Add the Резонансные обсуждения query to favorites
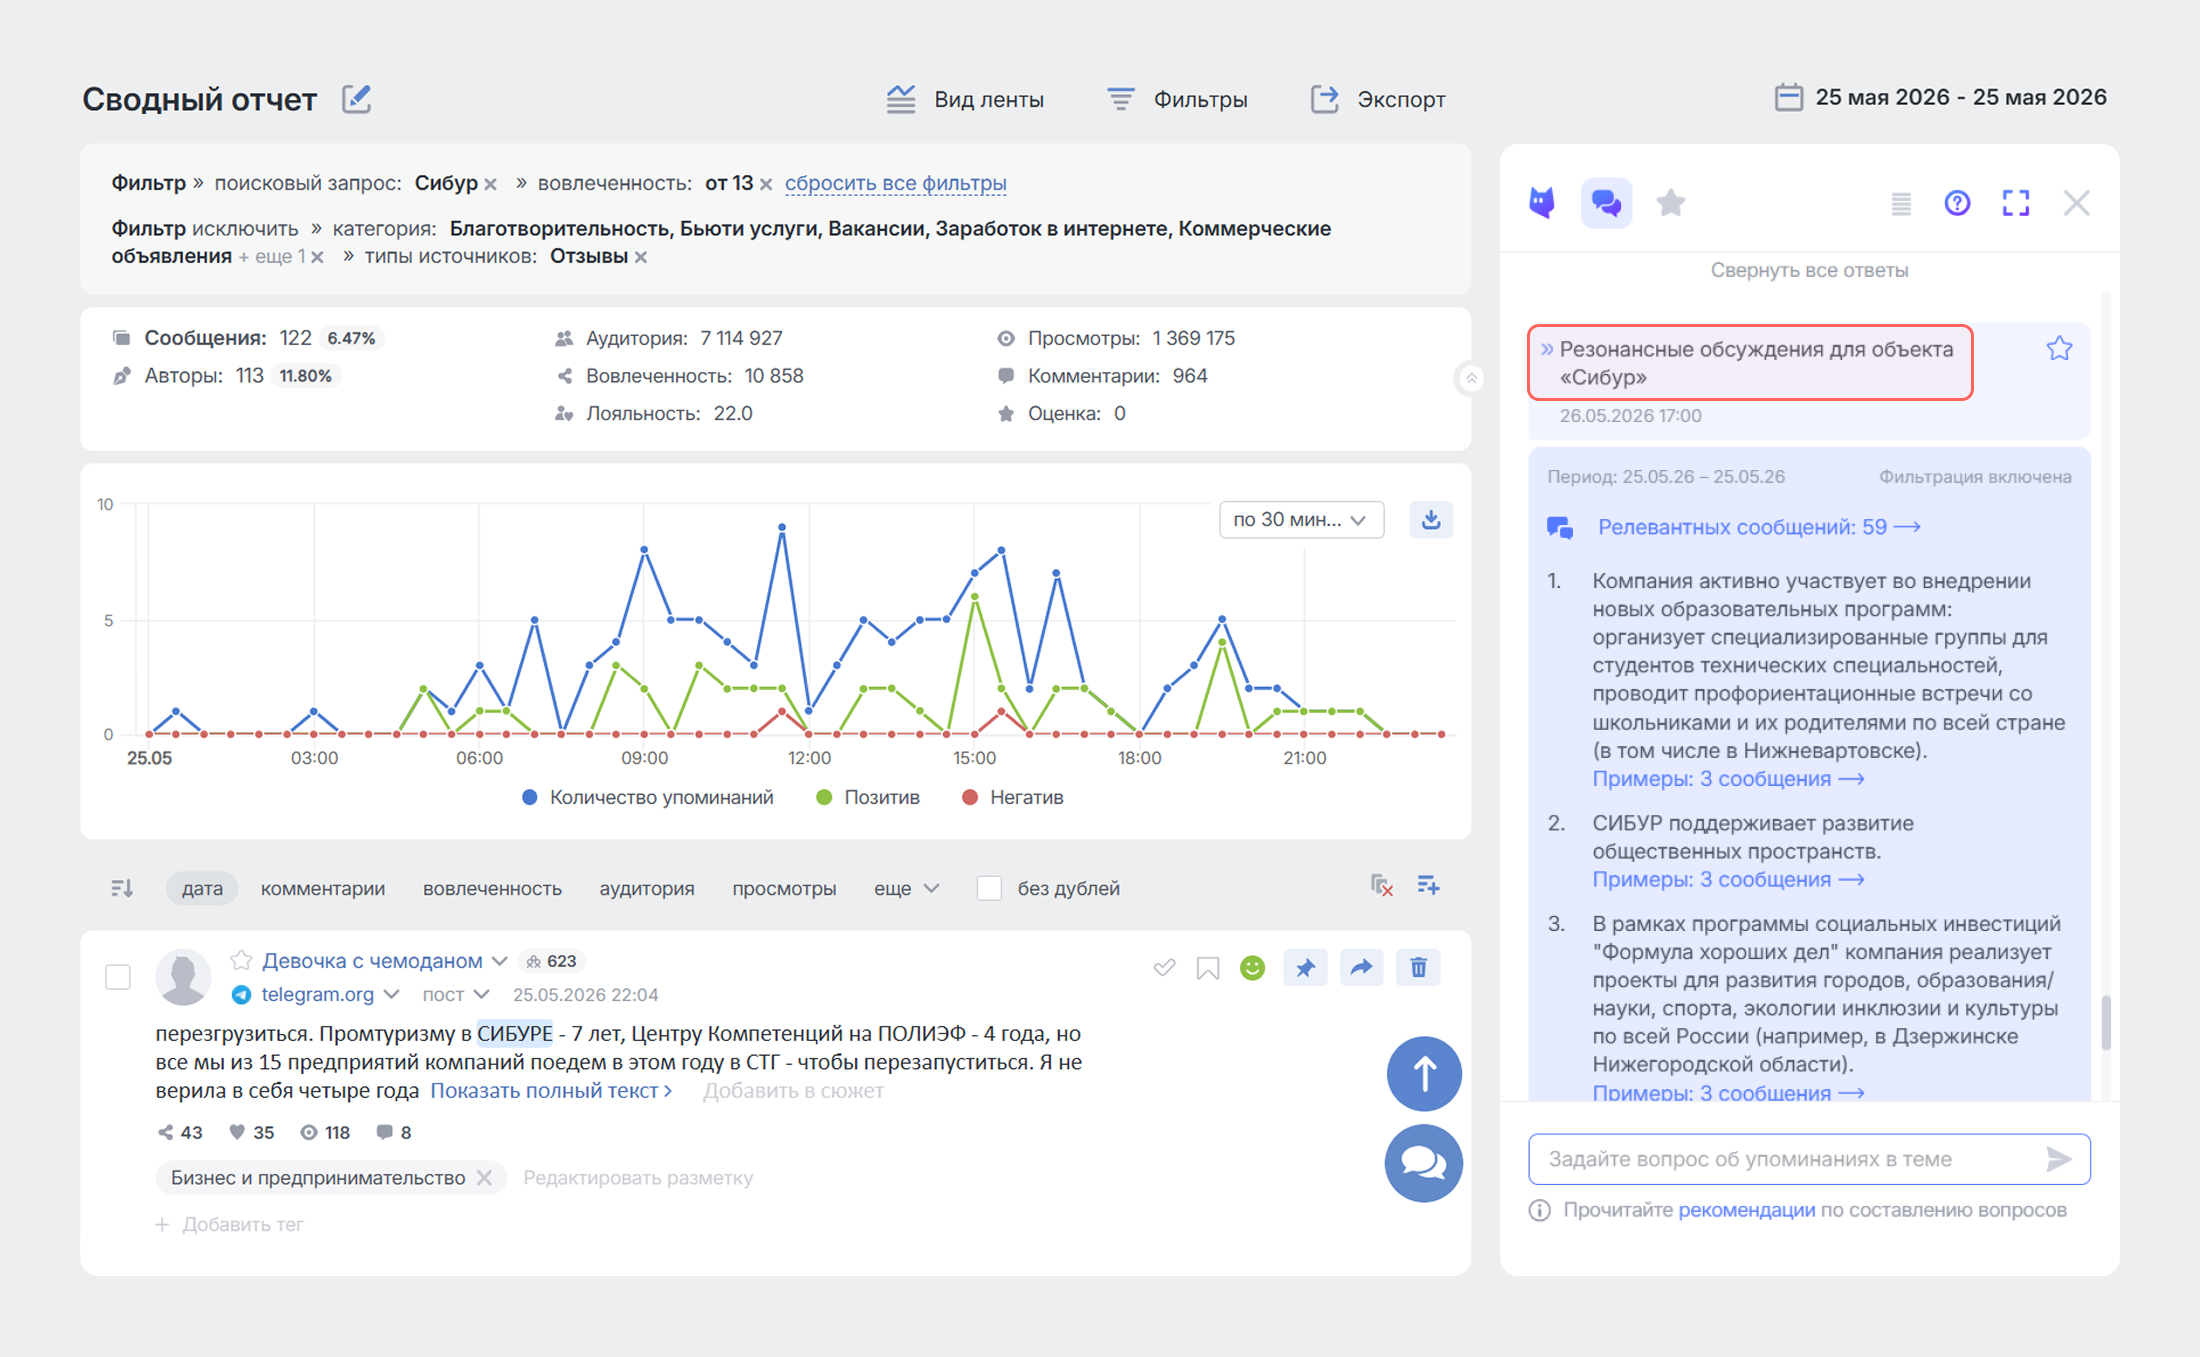The image size is (2200, 1357). tap(2059, 349)
